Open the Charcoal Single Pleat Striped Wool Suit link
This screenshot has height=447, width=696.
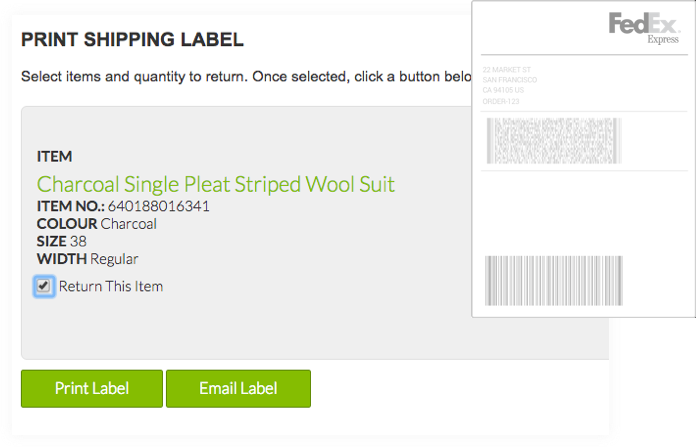pyautogui.click(x=215, y=184)
